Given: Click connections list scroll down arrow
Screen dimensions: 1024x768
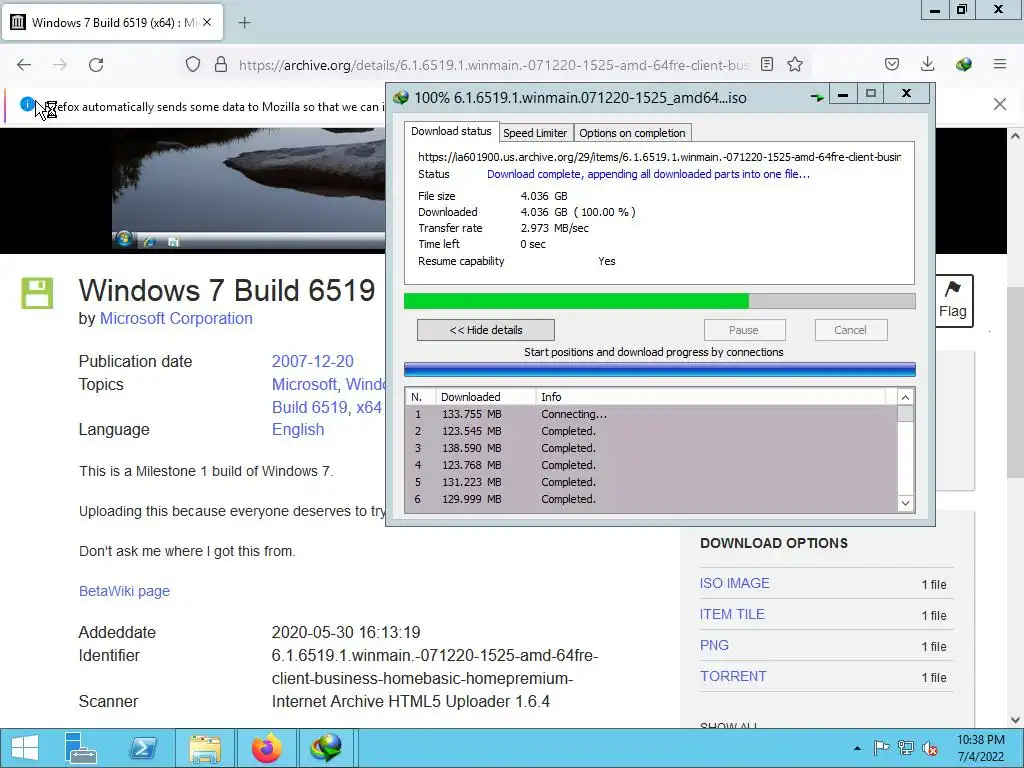Looking at the screenshot, I should point(905,503).
